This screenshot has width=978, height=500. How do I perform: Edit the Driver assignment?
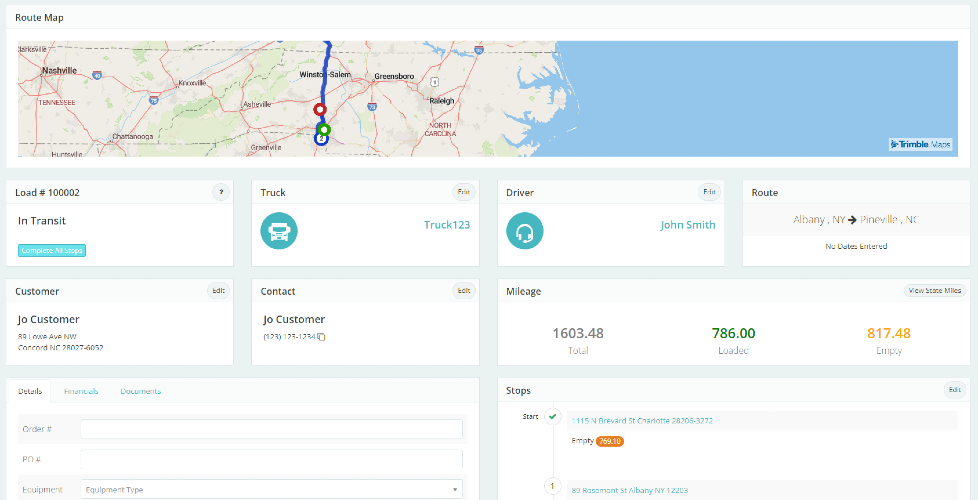pyautogui.click(x=709, y=192)
